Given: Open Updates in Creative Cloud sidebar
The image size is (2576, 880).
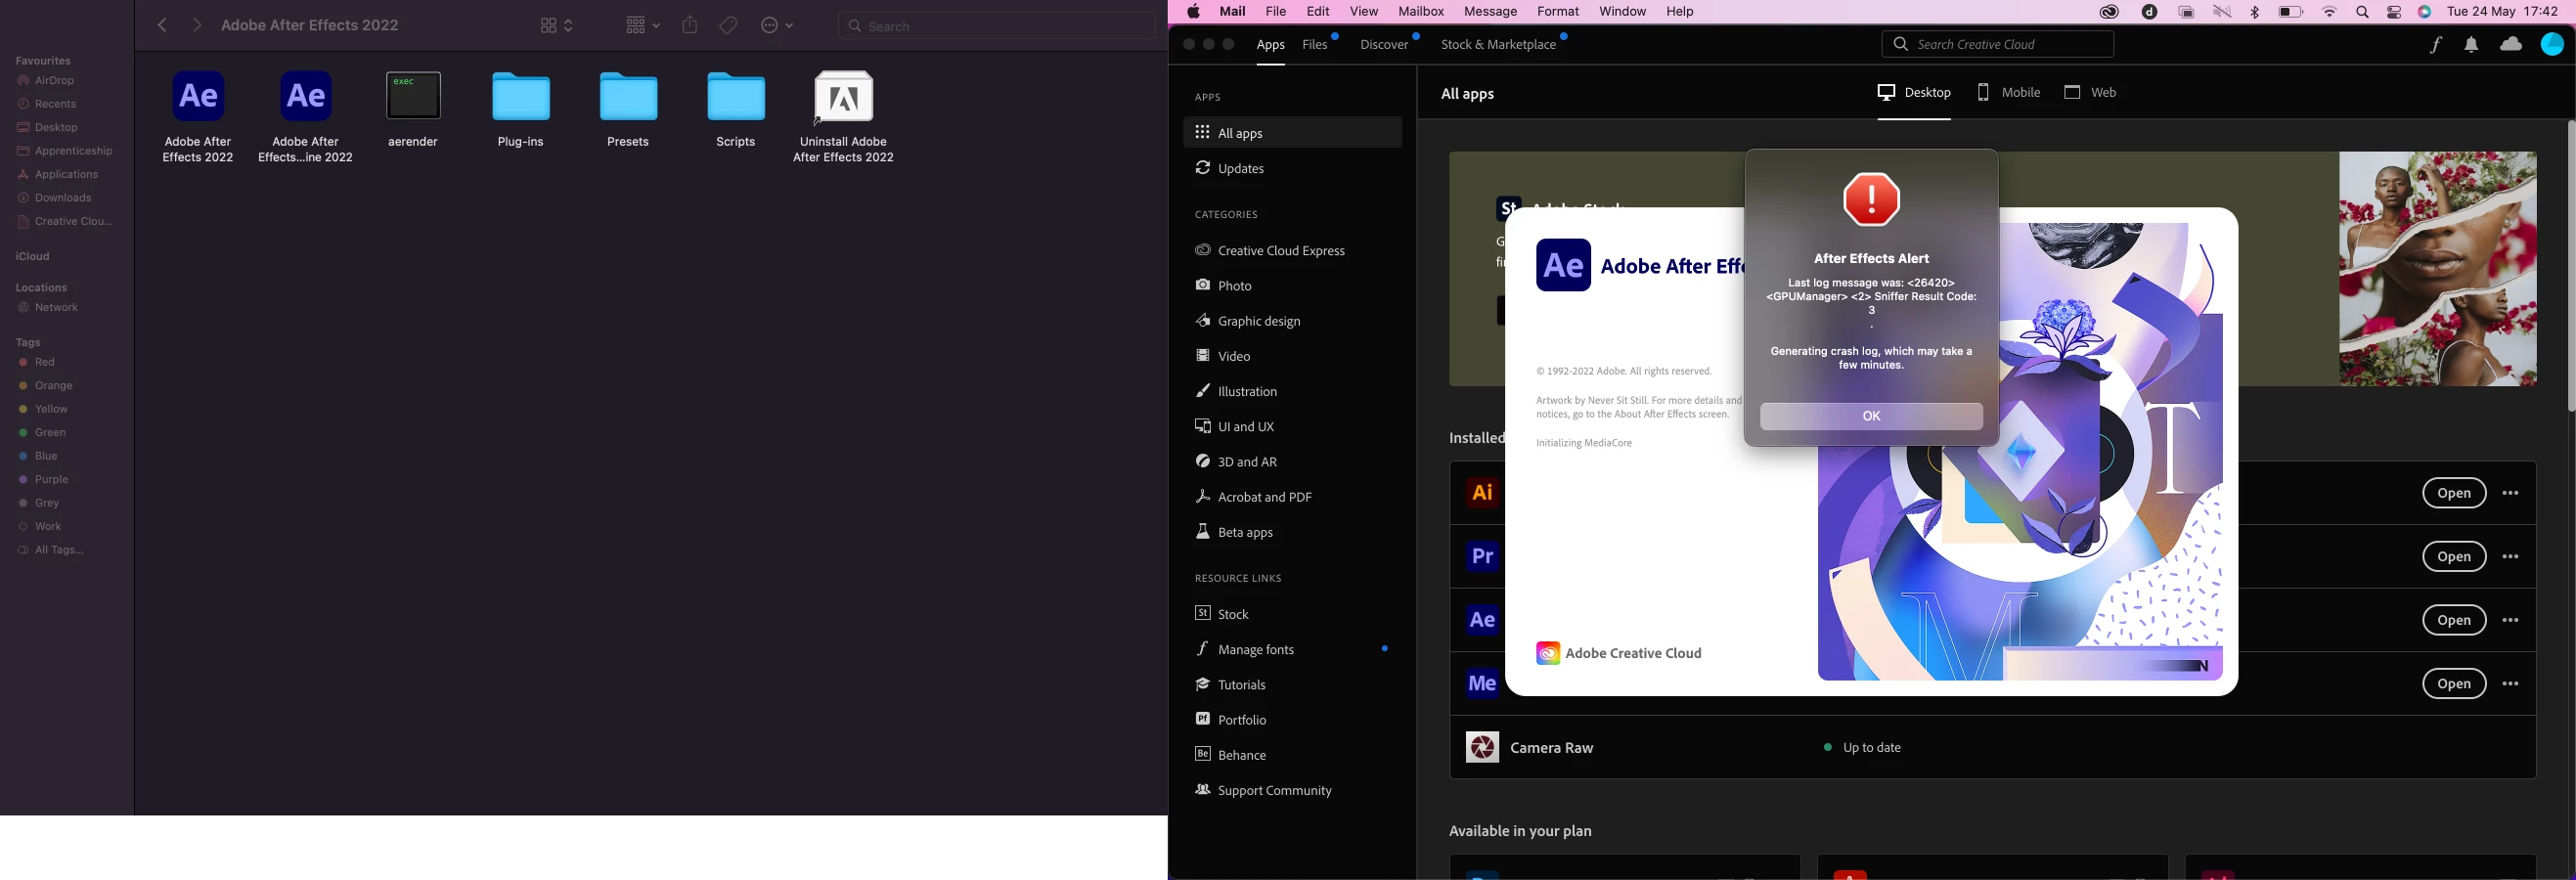Looking at the screenshot, I should pos(1231,168).
